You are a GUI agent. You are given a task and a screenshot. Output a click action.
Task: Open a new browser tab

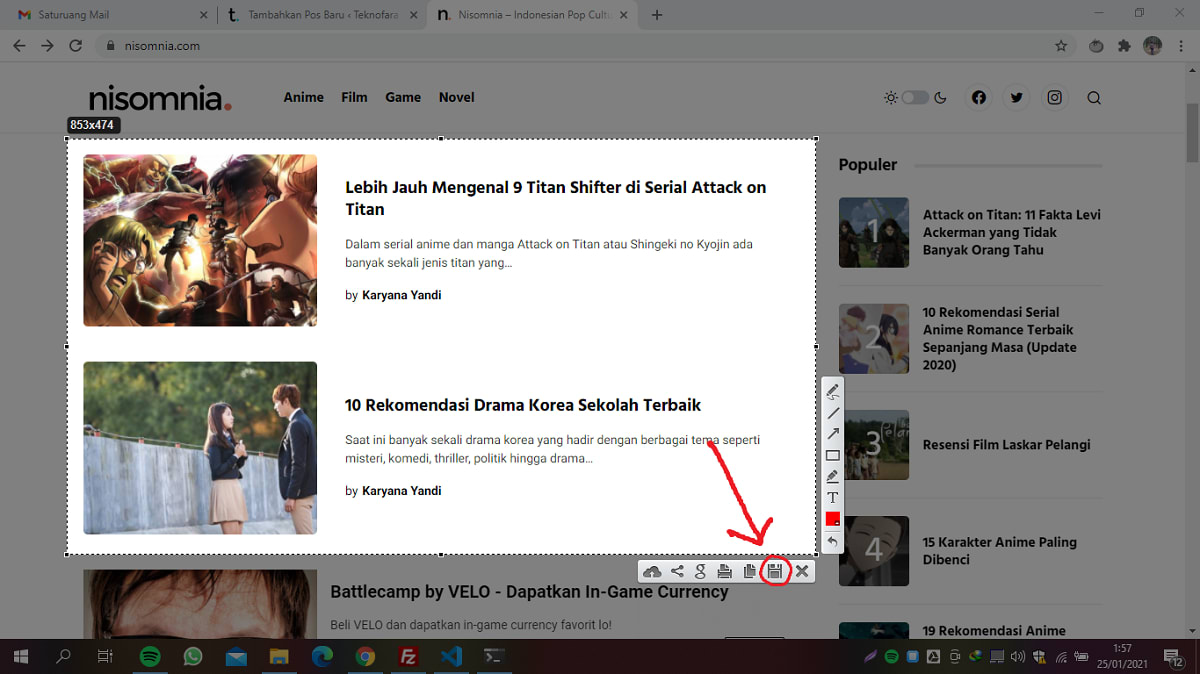pyautogui.click(x=657, y=15)
